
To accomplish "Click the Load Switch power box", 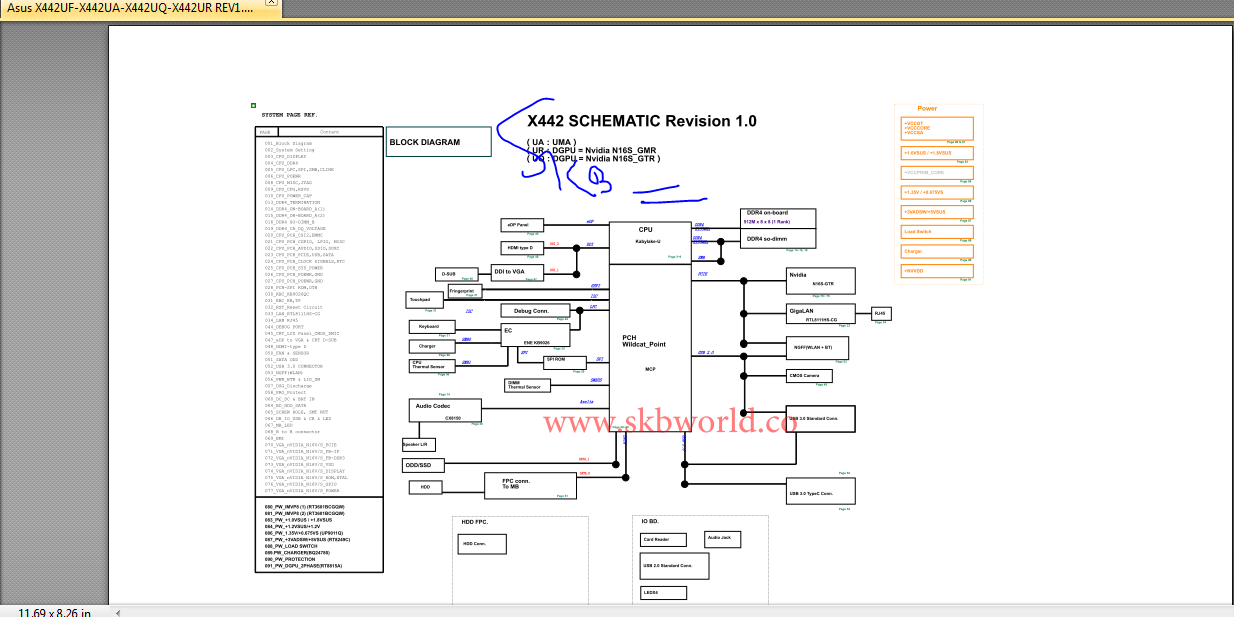I will [937, 232].
